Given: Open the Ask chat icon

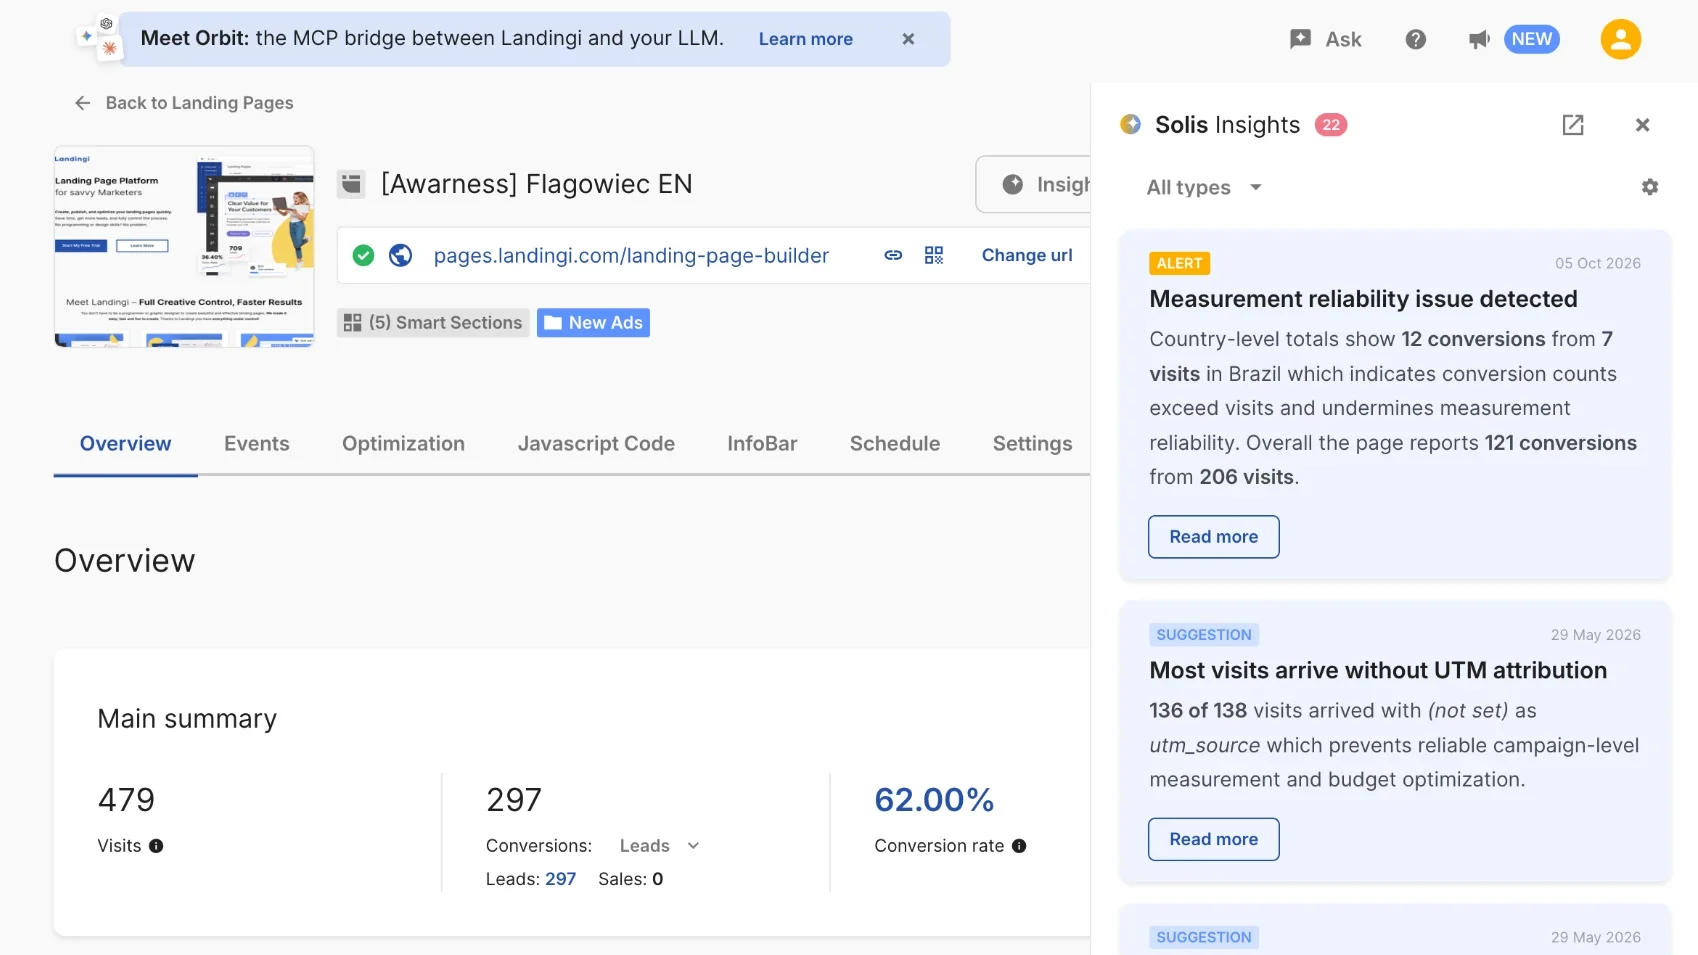Looking at the screenshot, I should [x=1300, y=39].
